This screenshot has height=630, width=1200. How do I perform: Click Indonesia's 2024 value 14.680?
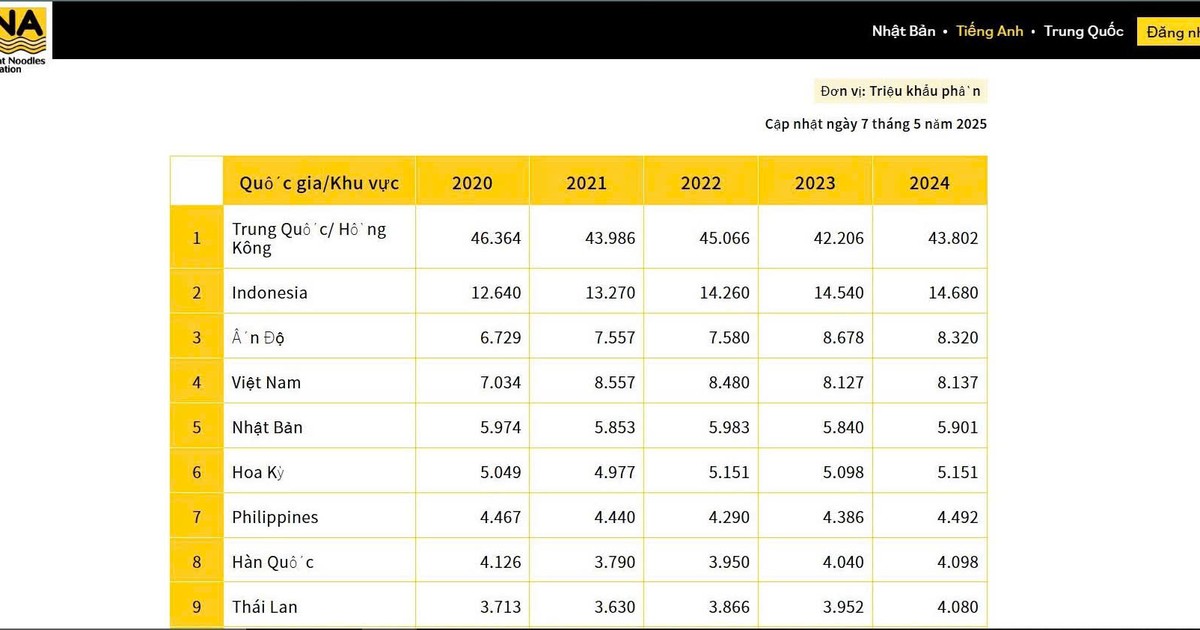click(x=950, y=293)
